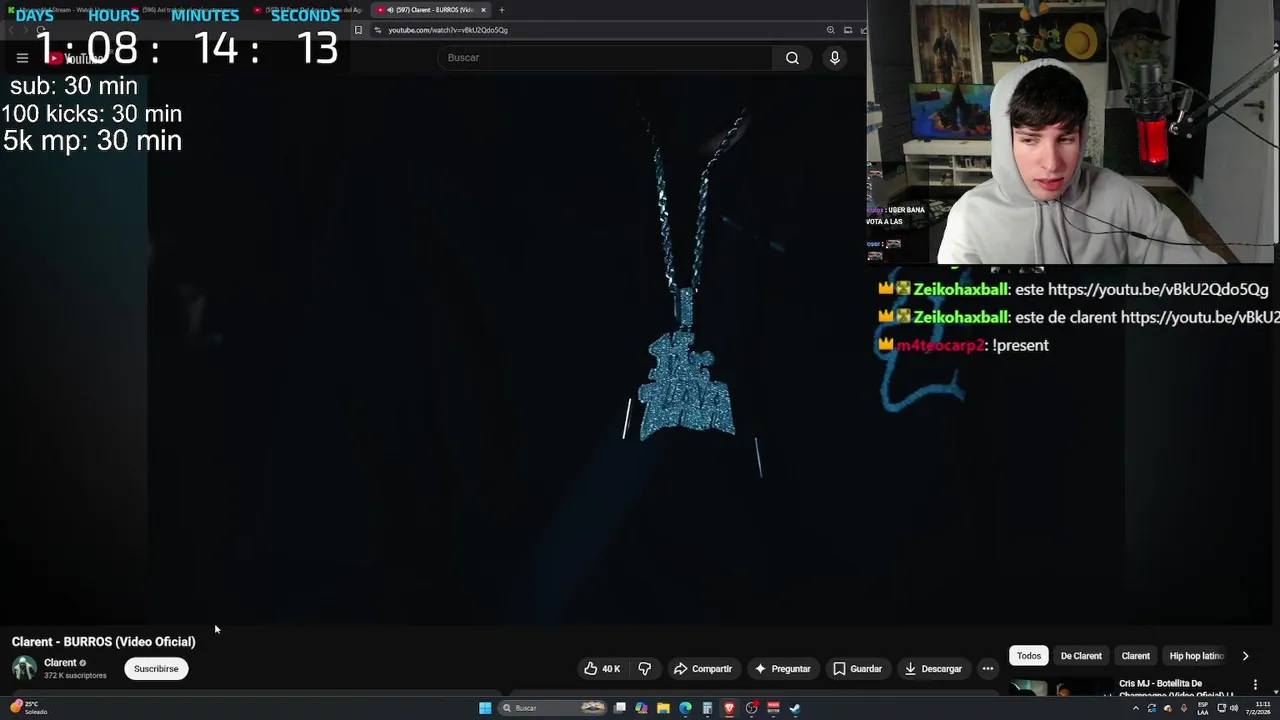Open Task View in taskbar
Image resolution: width=1280 pixels, height=720 pixels.
coord(620,708)
